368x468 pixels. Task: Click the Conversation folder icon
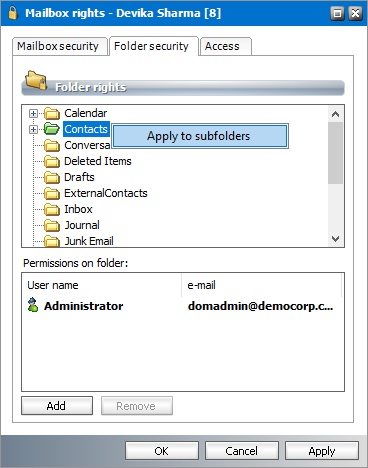[52, 145]
